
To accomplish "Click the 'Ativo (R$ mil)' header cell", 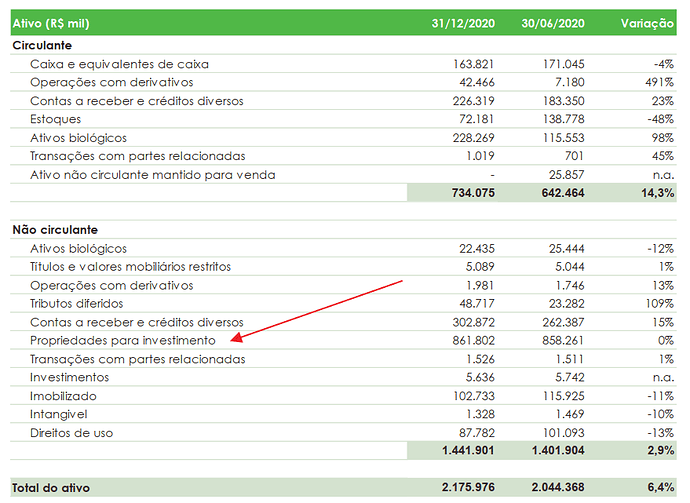I will pyautogui.click(x=51, y=23).
